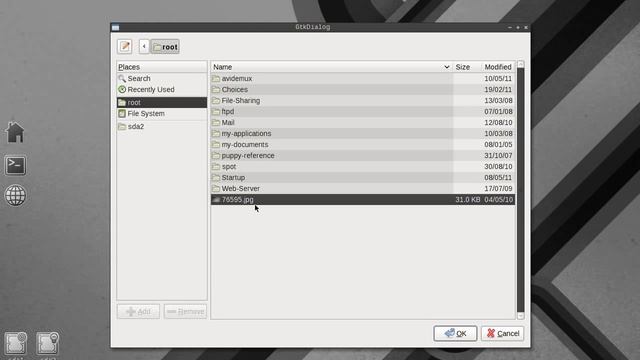Viewport: 640px width, 360px height.
Task: Click the Search magnifier icon
Action: pos(122,78)
